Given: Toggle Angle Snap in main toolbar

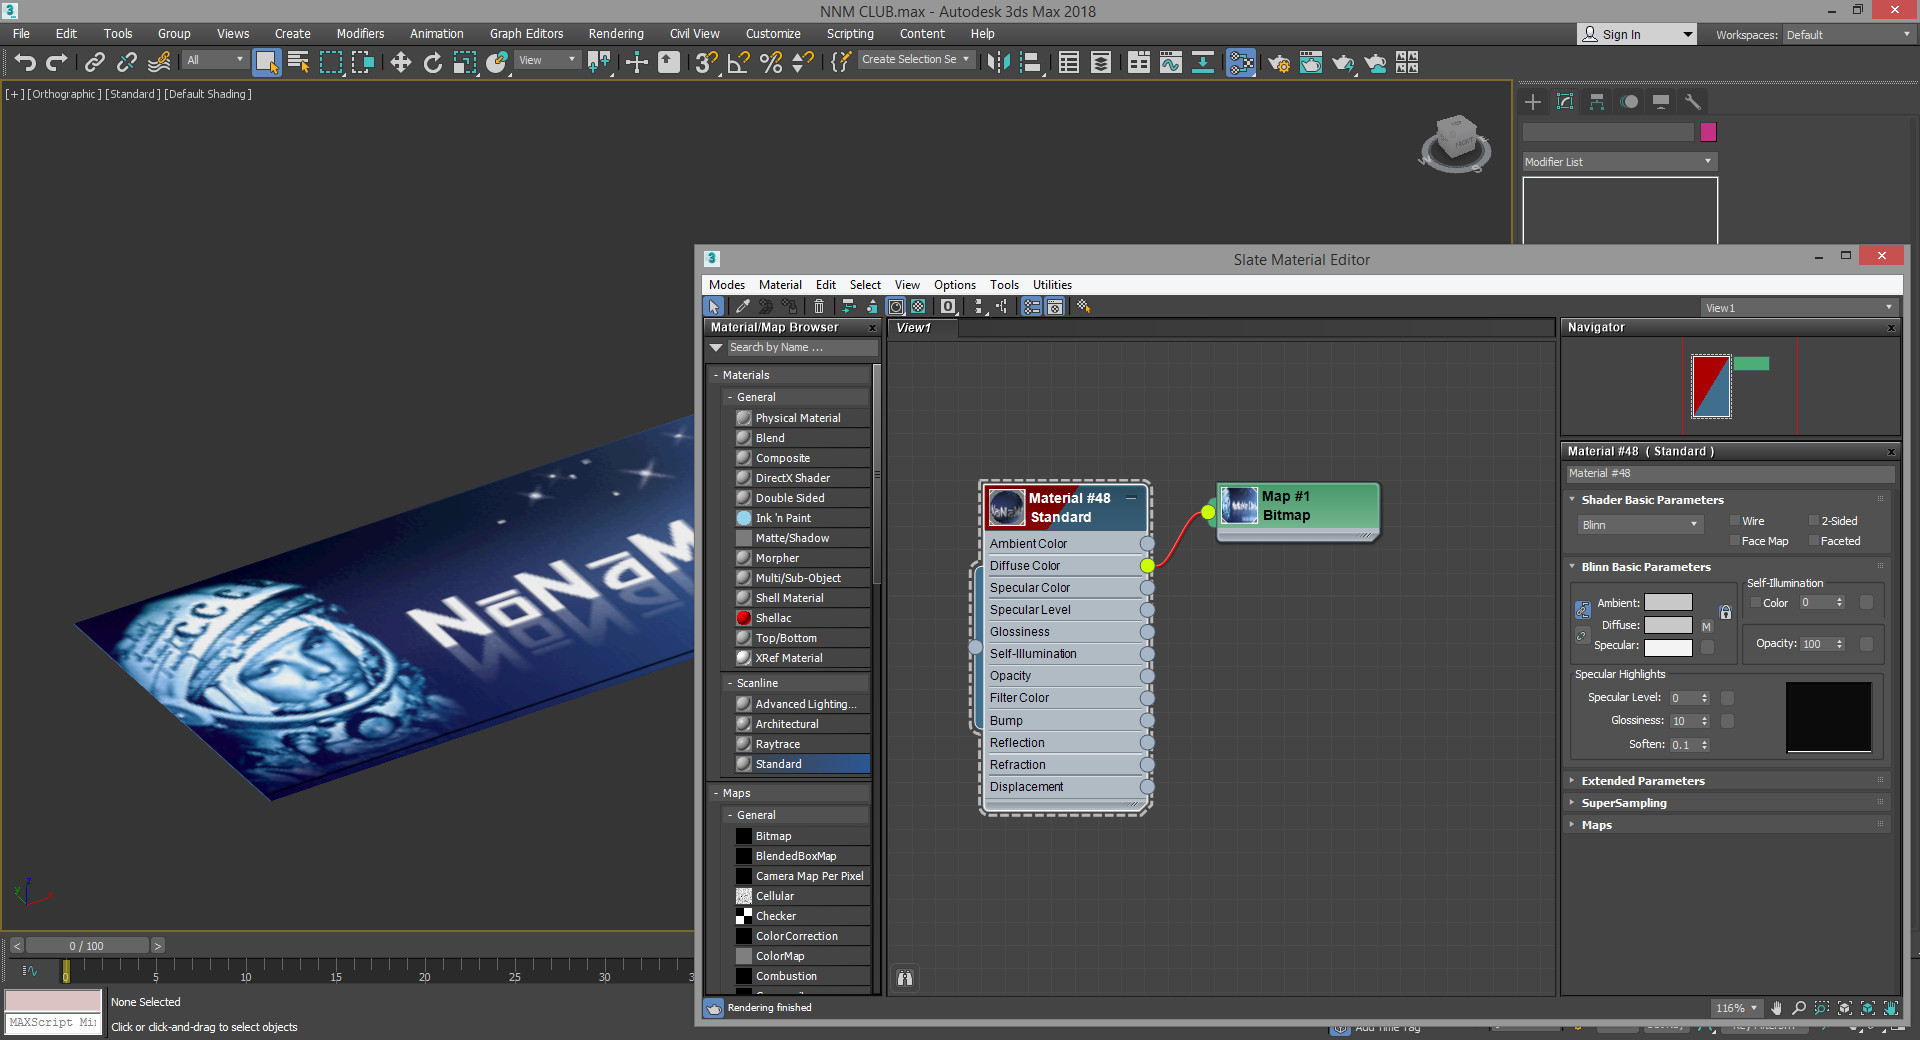Looking at the screenshot, I should point(739,63).
